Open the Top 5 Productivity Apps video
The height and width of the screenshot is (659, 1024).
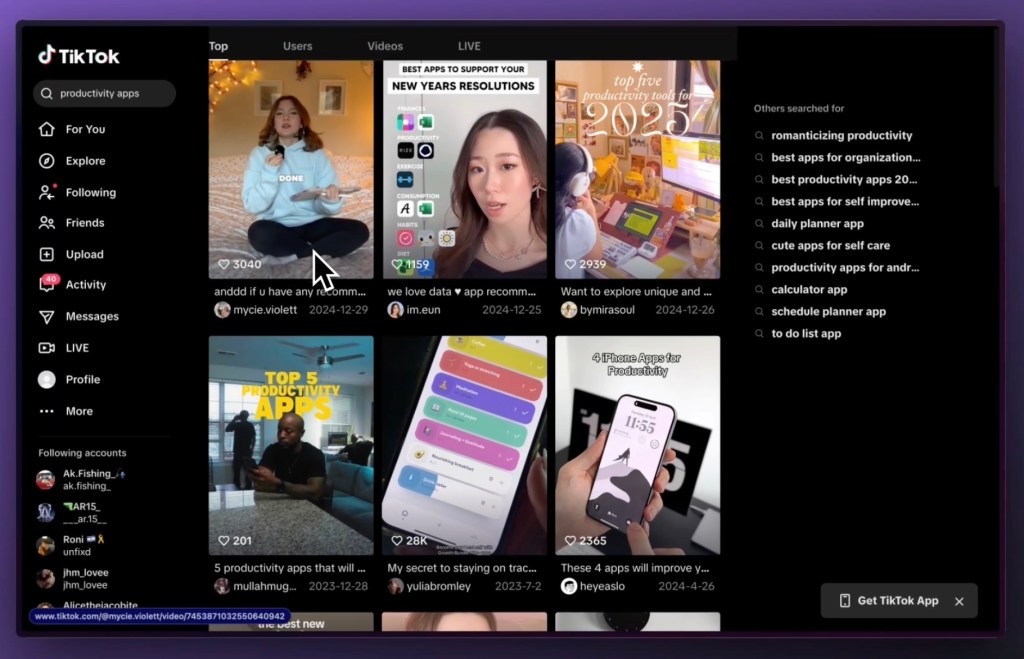291,445
